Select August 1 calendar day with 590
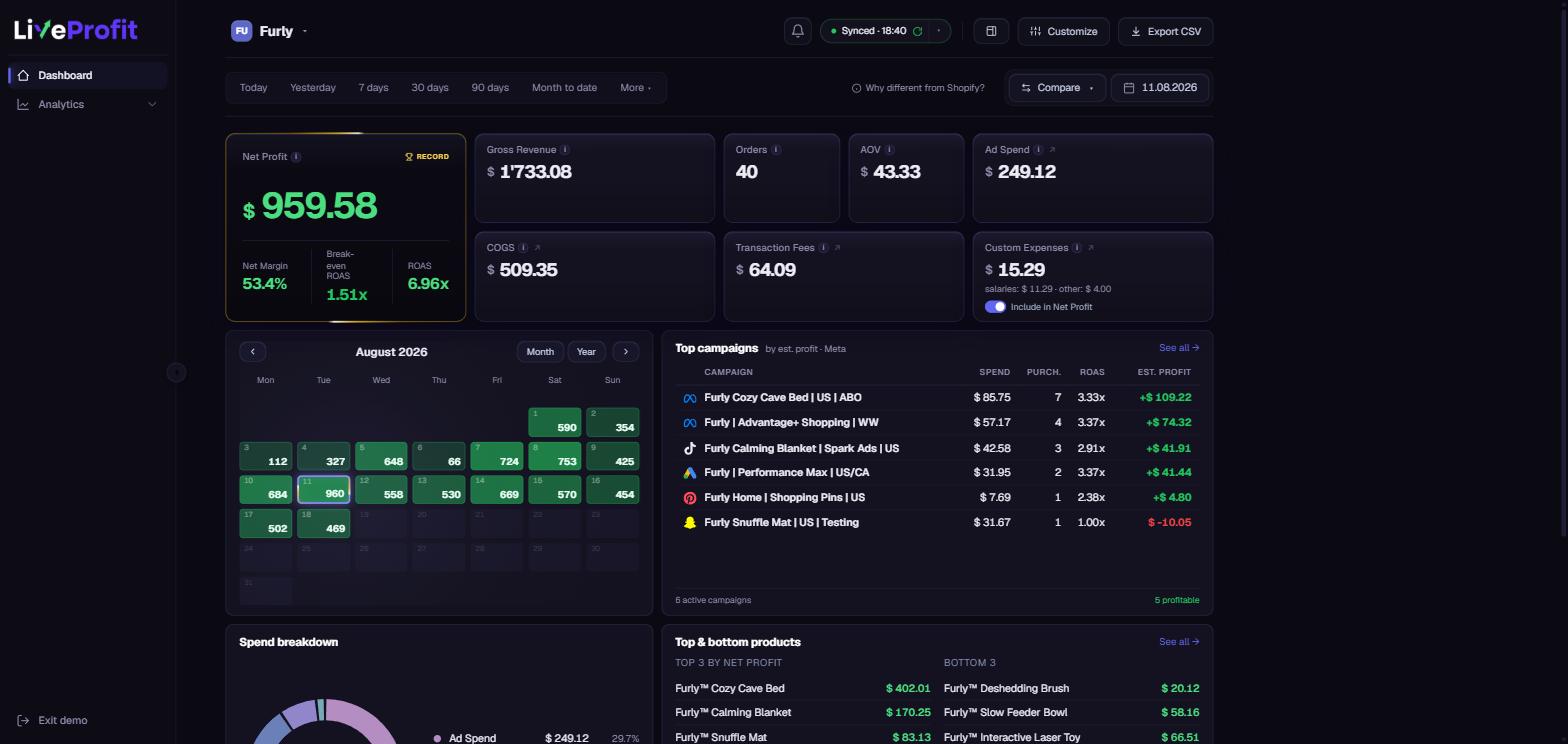The width and height of the screenshot is (1568, 744). pyautogui.click(x=554, y=422)
